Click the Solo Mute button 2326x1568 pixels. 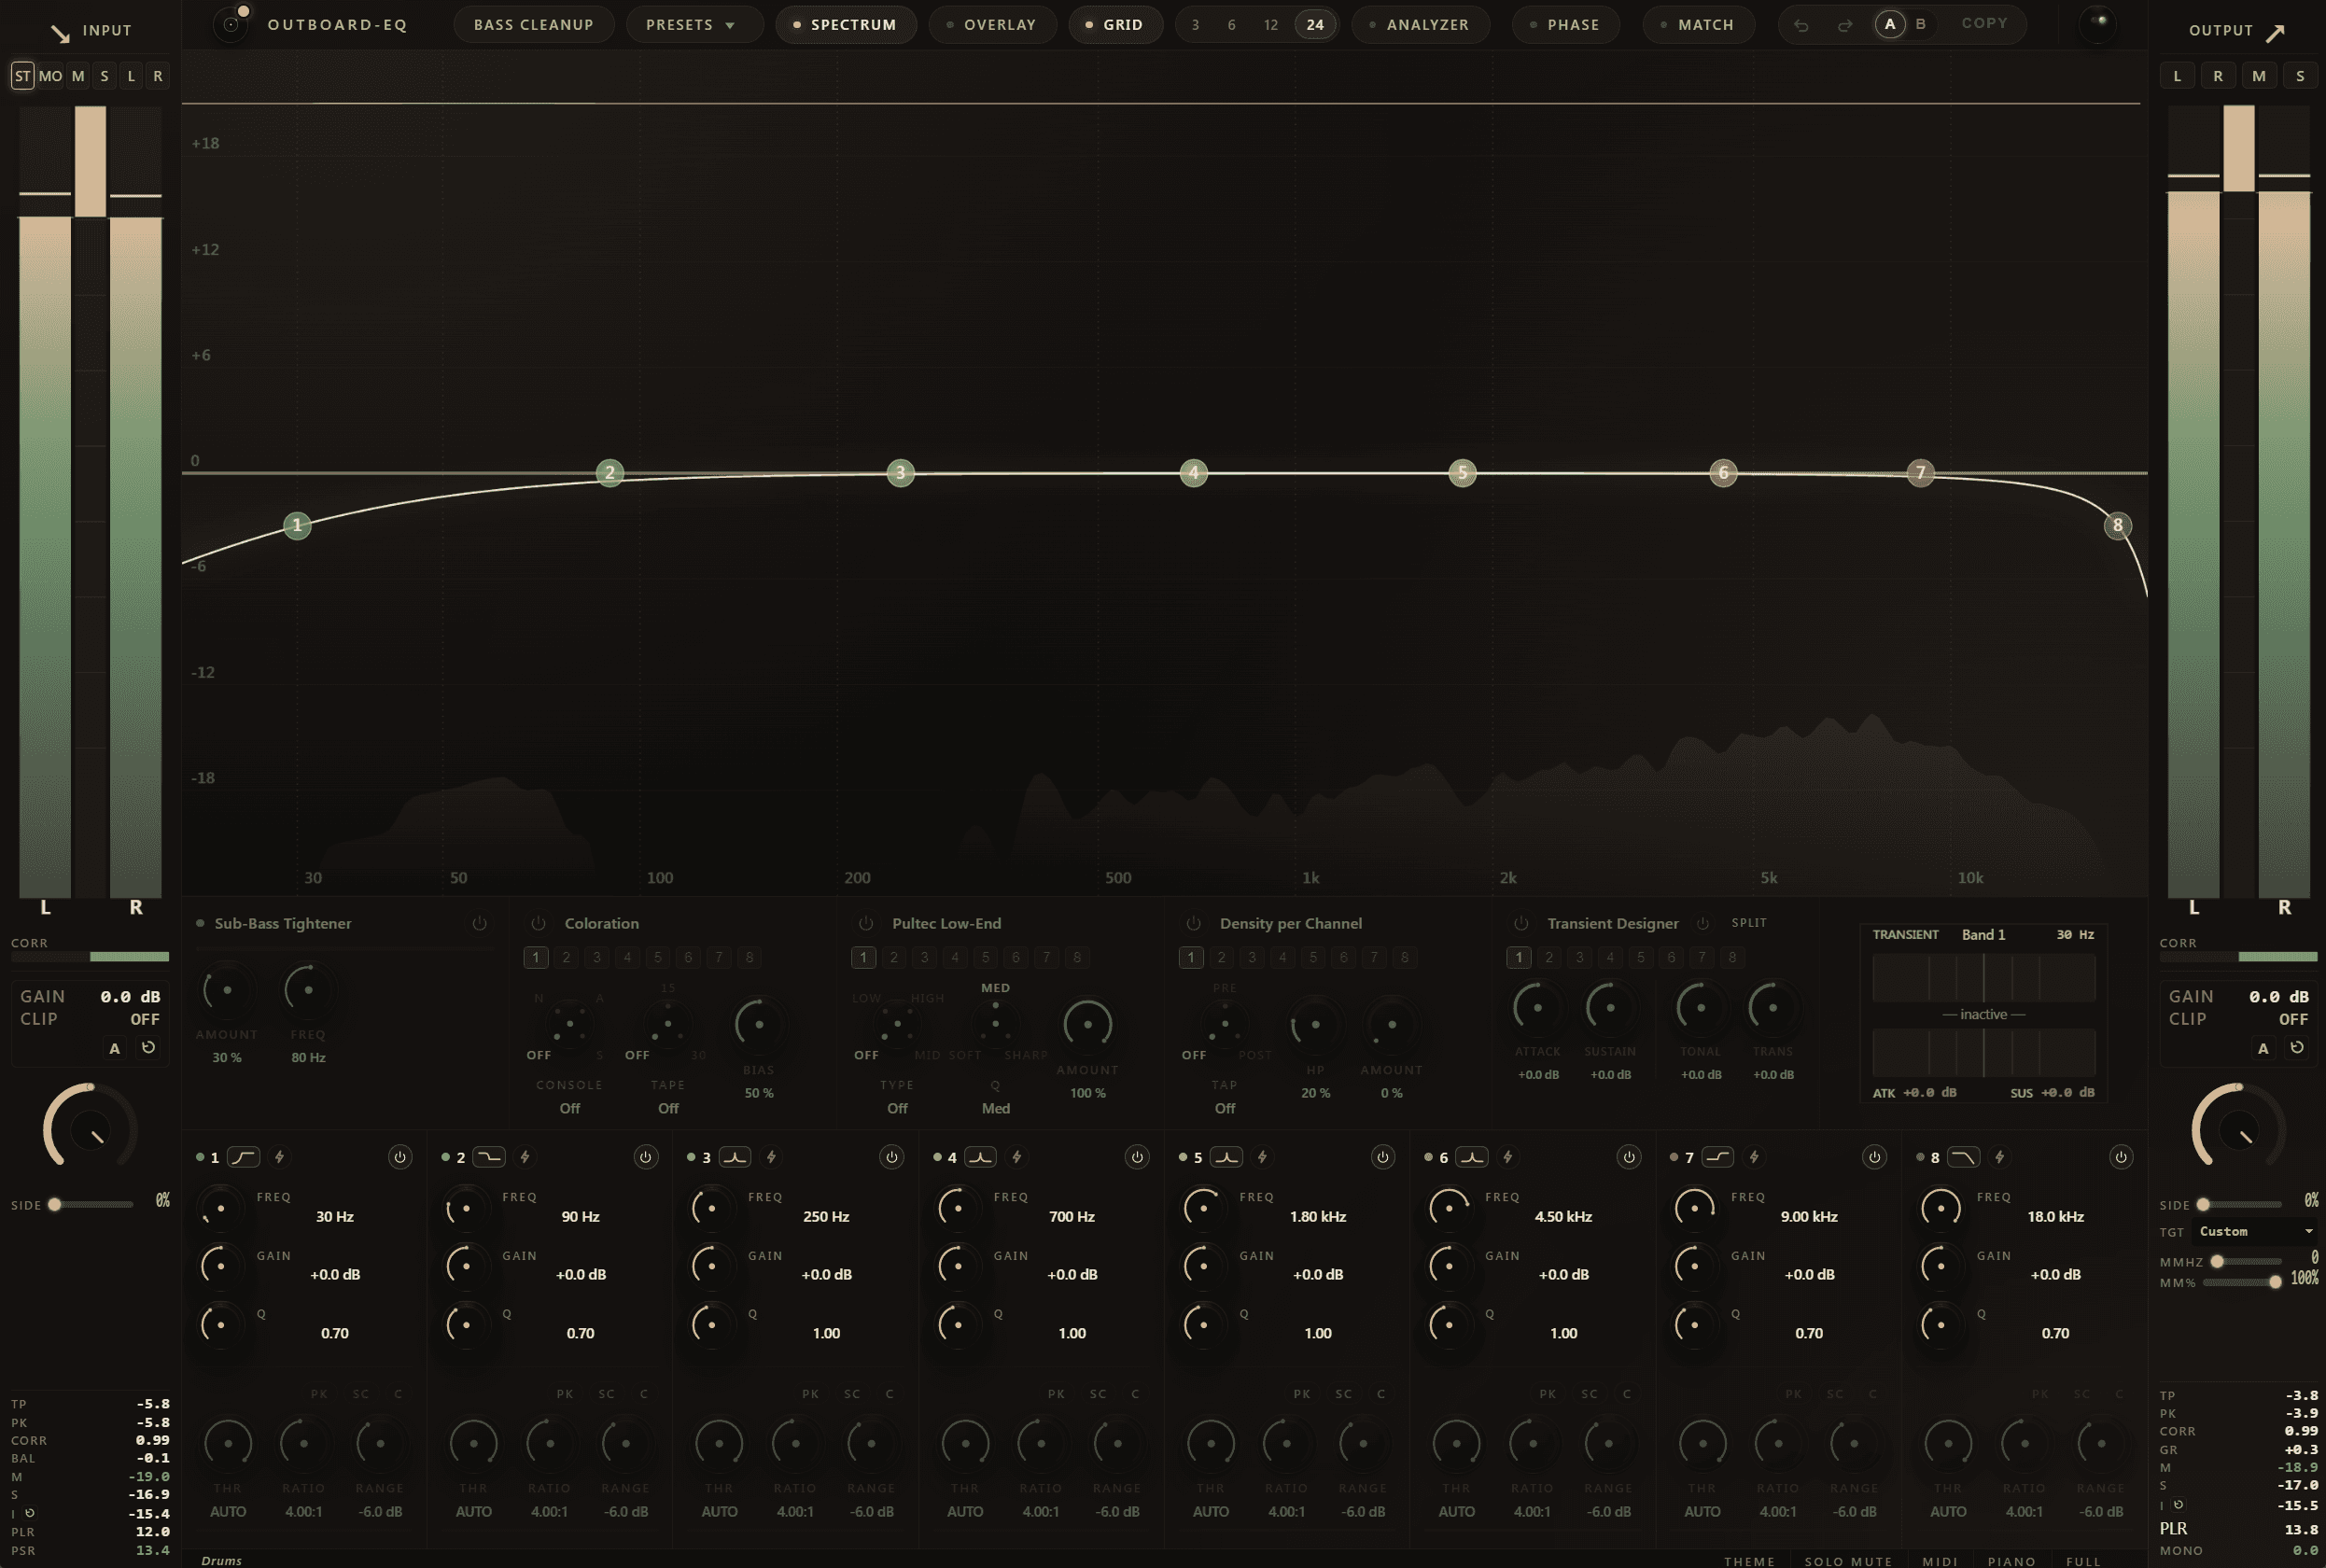(1848, 1560)
